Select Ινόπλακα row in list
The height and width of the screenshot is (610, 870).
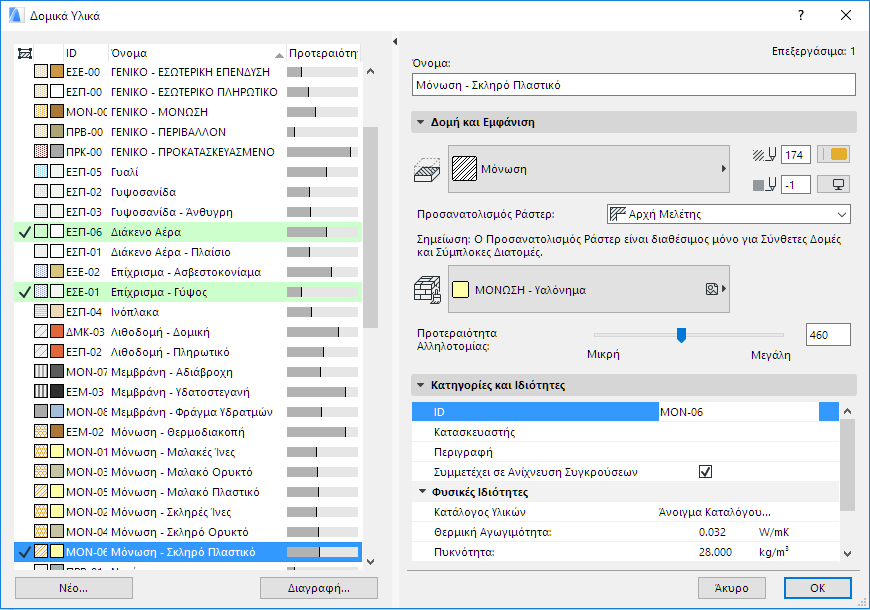point(188,312)
